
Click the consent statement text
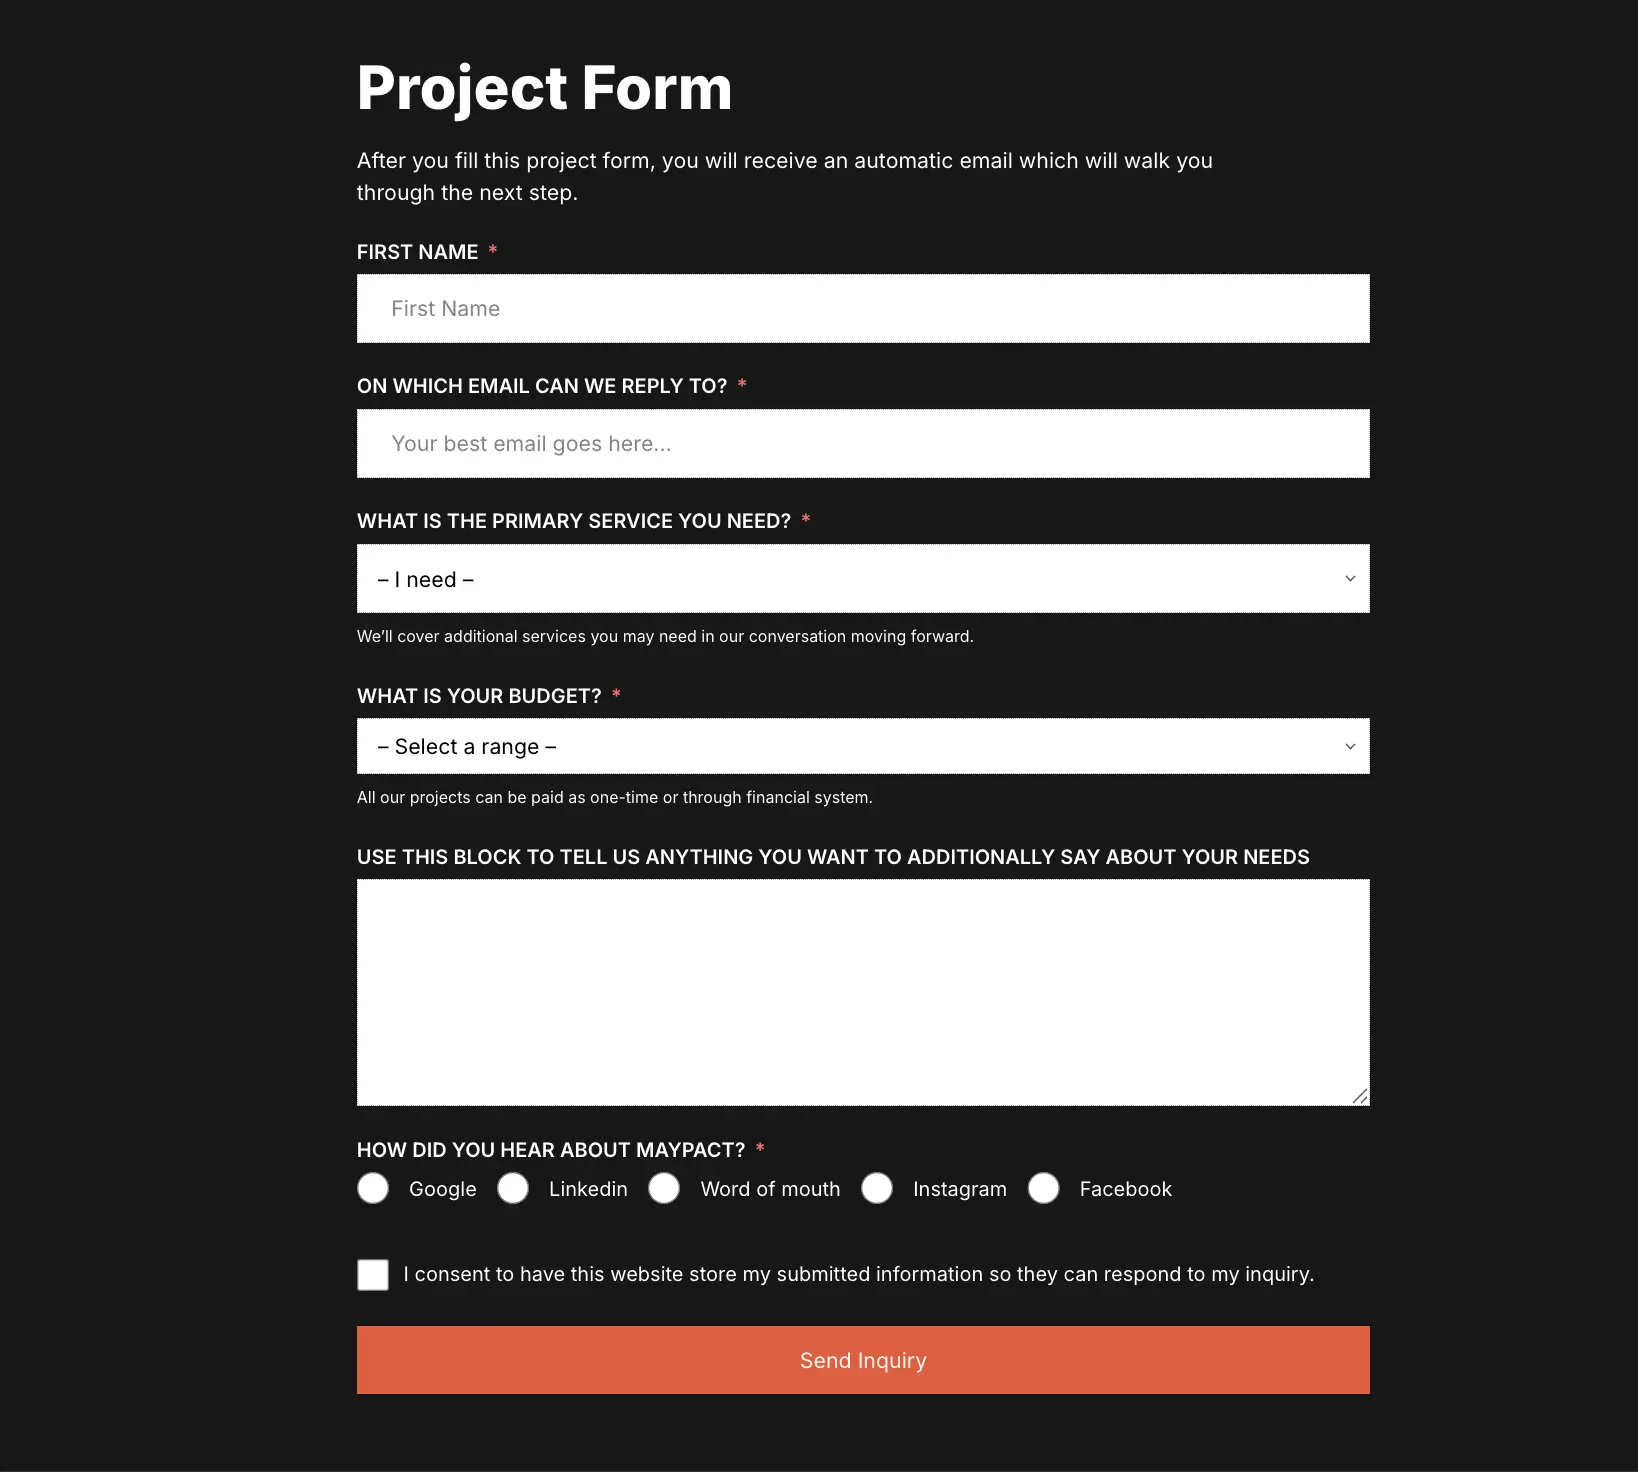tap(858, 1274)
